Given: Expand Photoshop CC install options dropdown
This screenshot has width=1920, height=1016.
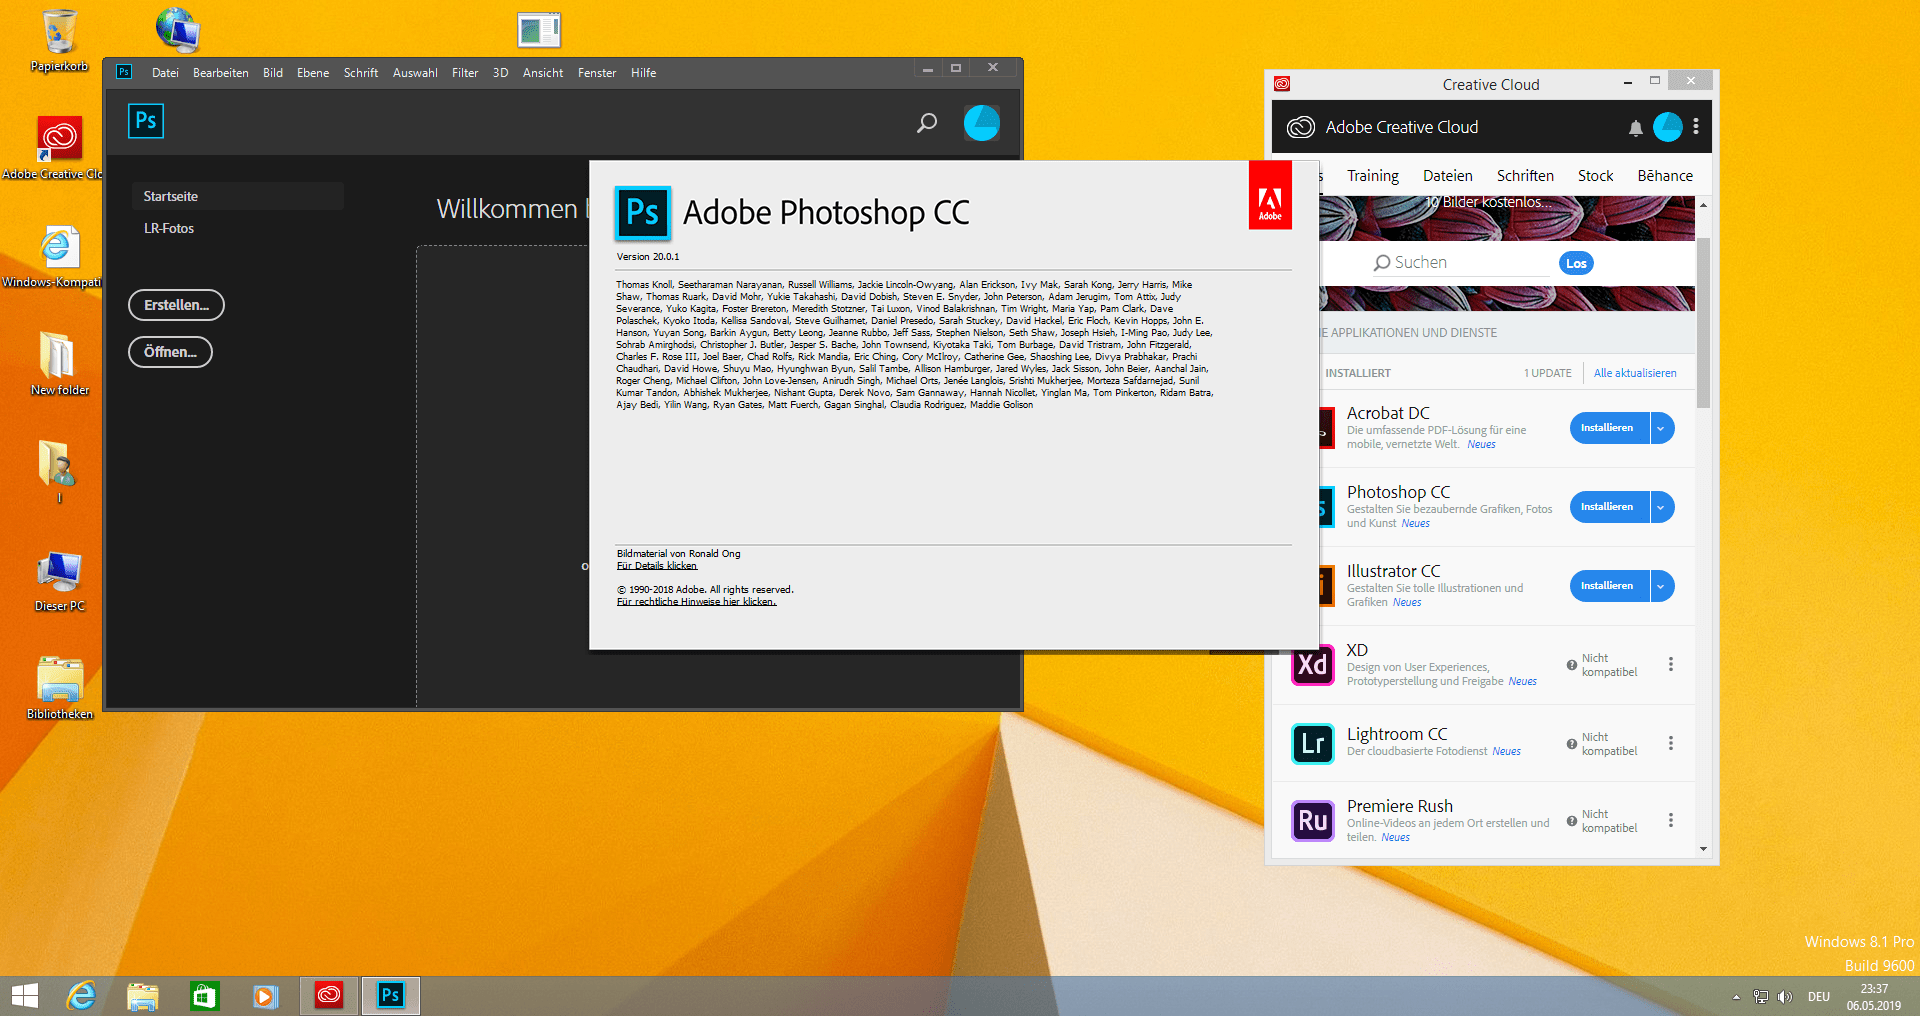Looking at the screenshot, I should point(1661,507).
